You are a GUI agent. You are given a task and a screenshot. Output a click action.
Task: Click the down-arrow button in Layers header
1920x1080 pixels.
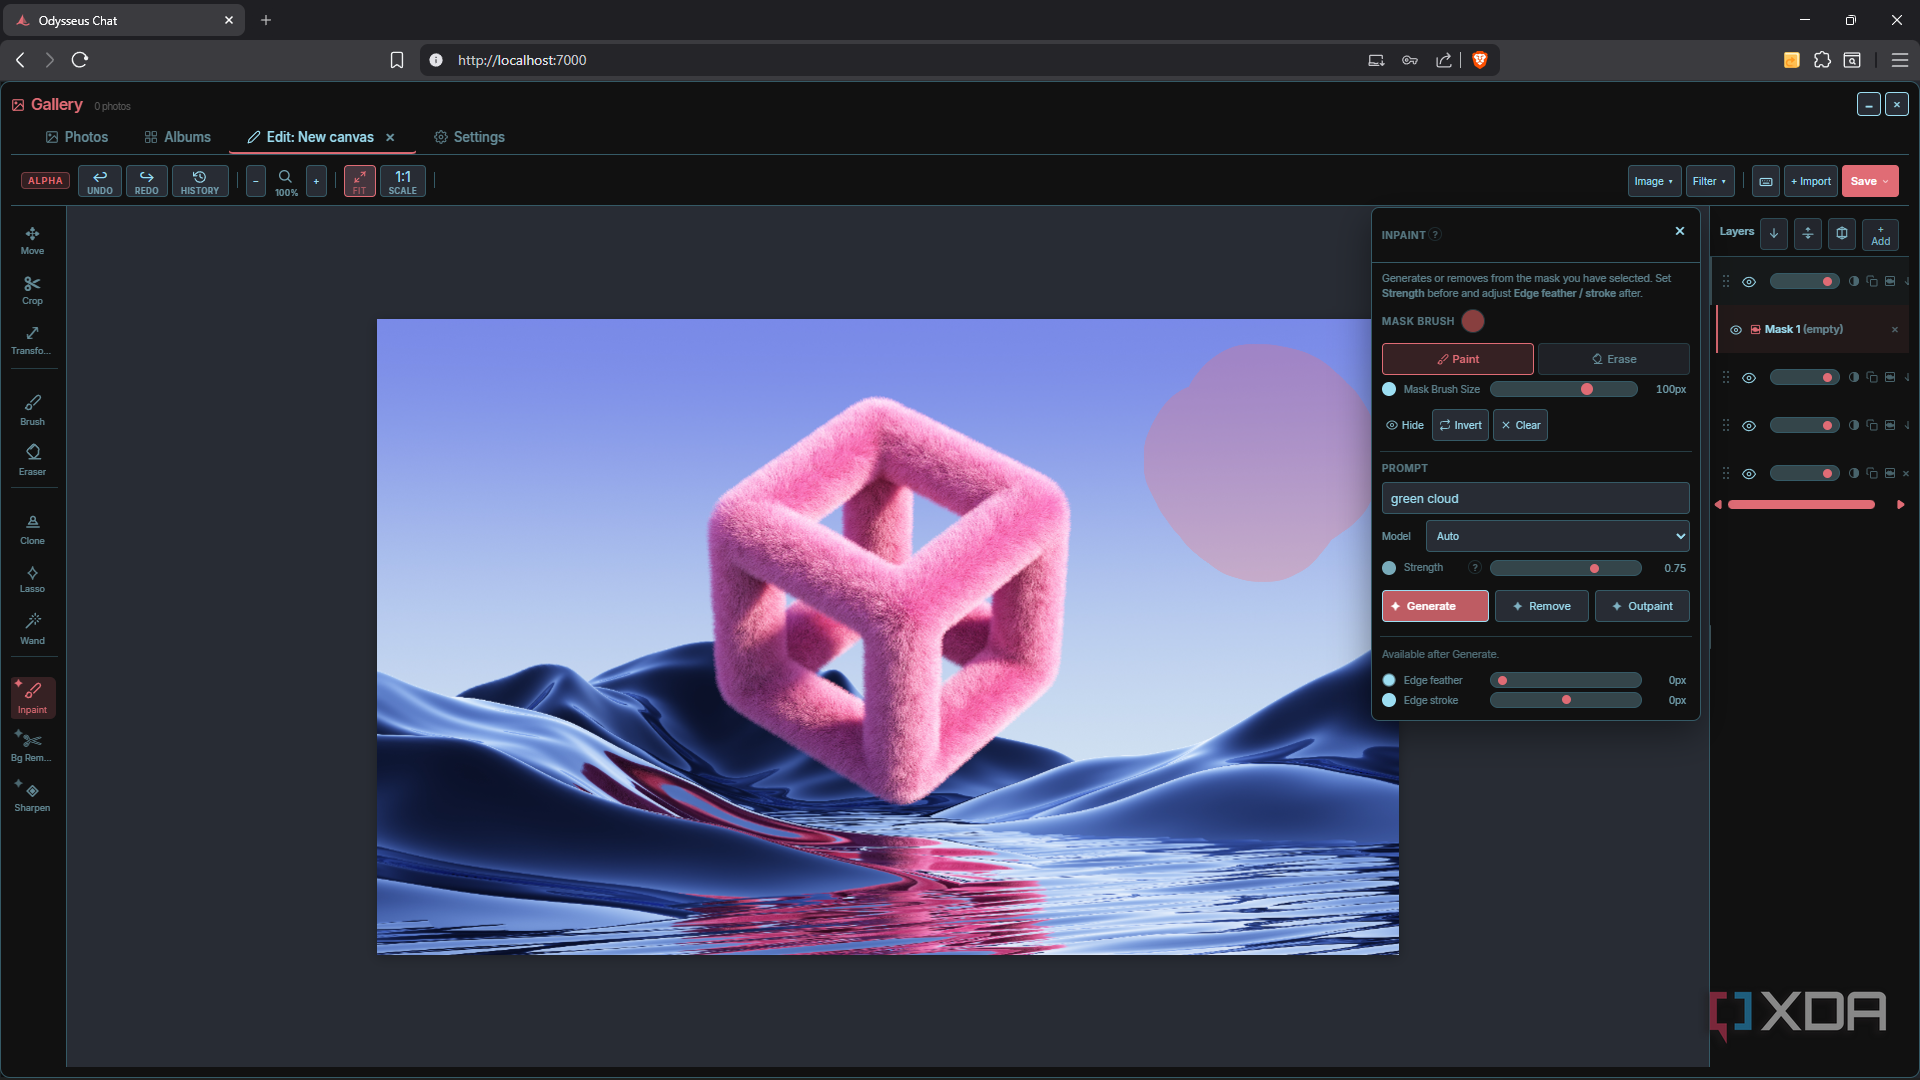coord(1773,233)
